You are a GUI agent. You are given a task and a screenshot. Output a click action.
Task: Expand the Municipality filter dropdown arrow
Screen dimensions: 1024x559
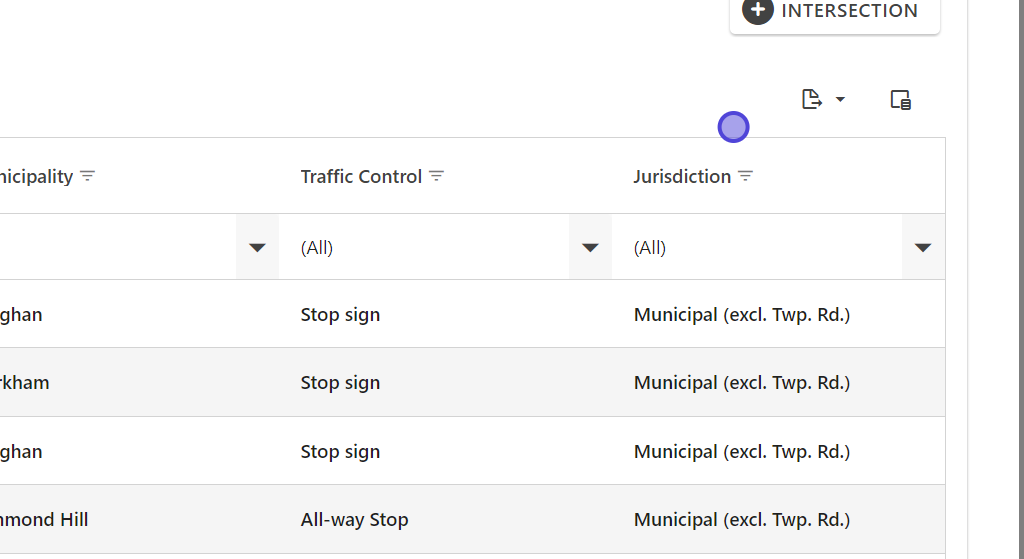click(257, 247)
